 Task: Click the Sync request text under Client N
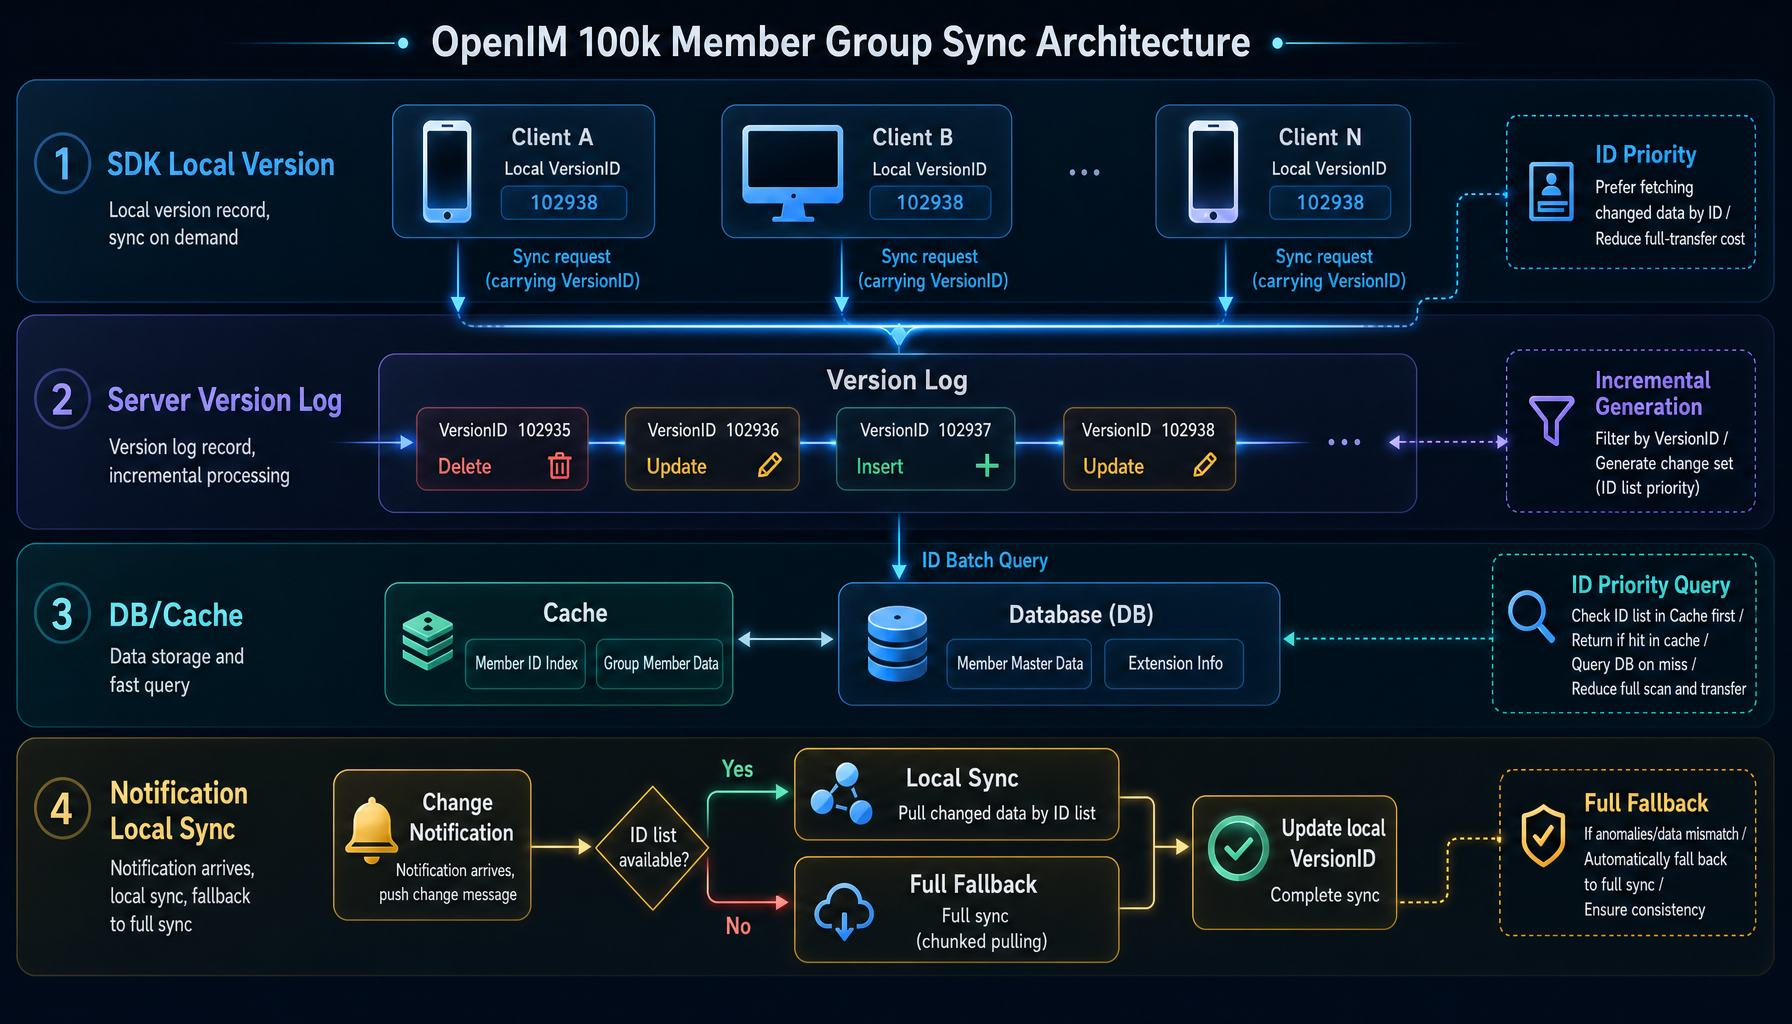[1328, 269]
